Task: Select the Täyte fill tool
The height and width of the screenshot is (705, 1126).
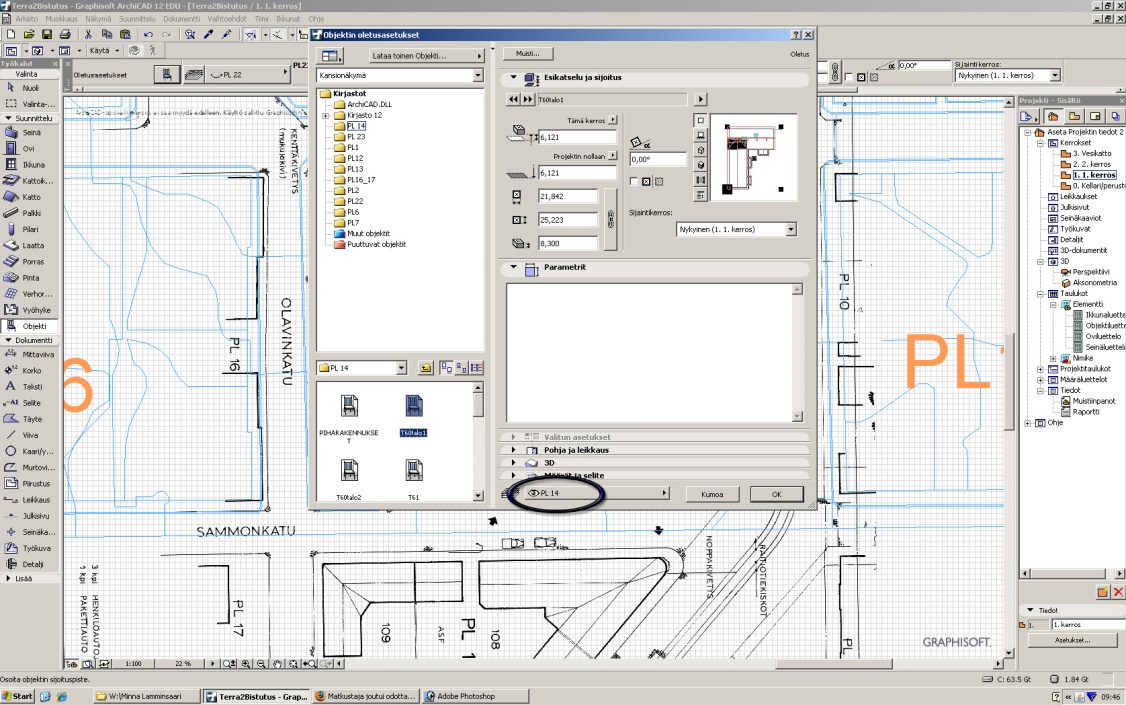Action: point(29,419)
